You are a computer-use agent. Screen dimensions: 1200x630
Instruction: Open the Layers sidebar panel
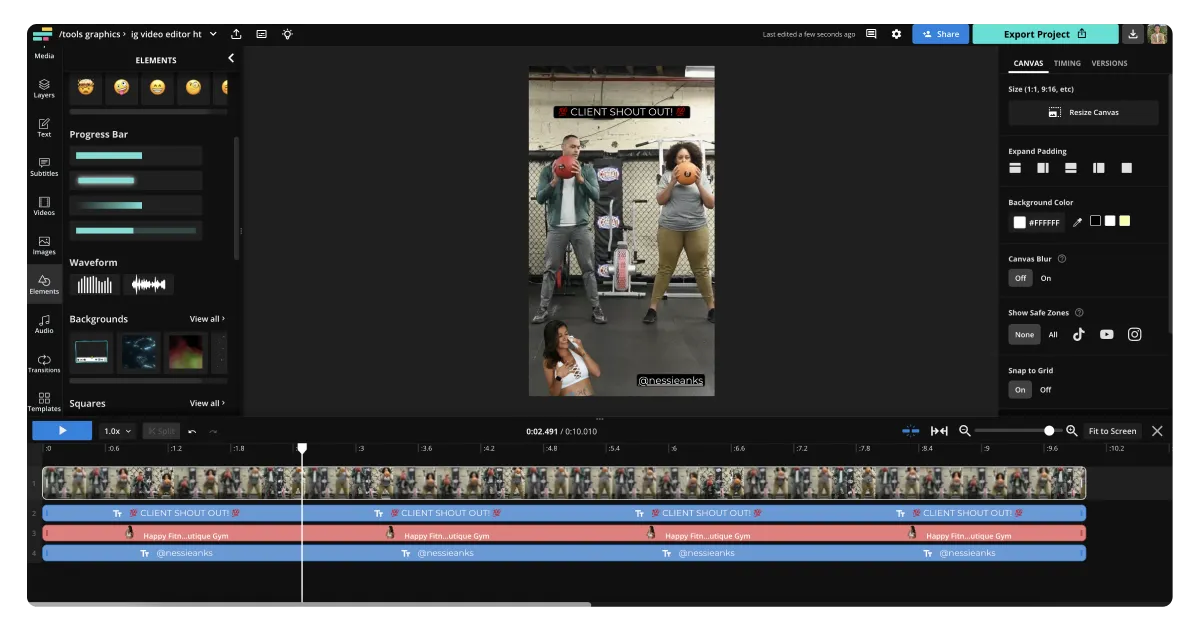click(44, 89)
